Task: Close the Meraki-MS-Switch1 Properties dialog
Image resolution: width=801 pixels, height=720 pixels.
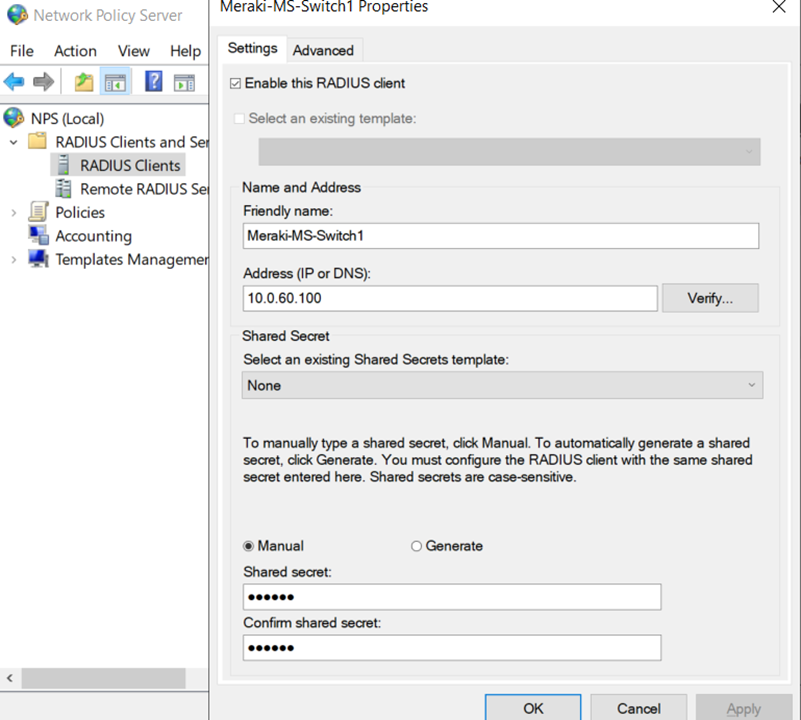Action: point(779,7)
